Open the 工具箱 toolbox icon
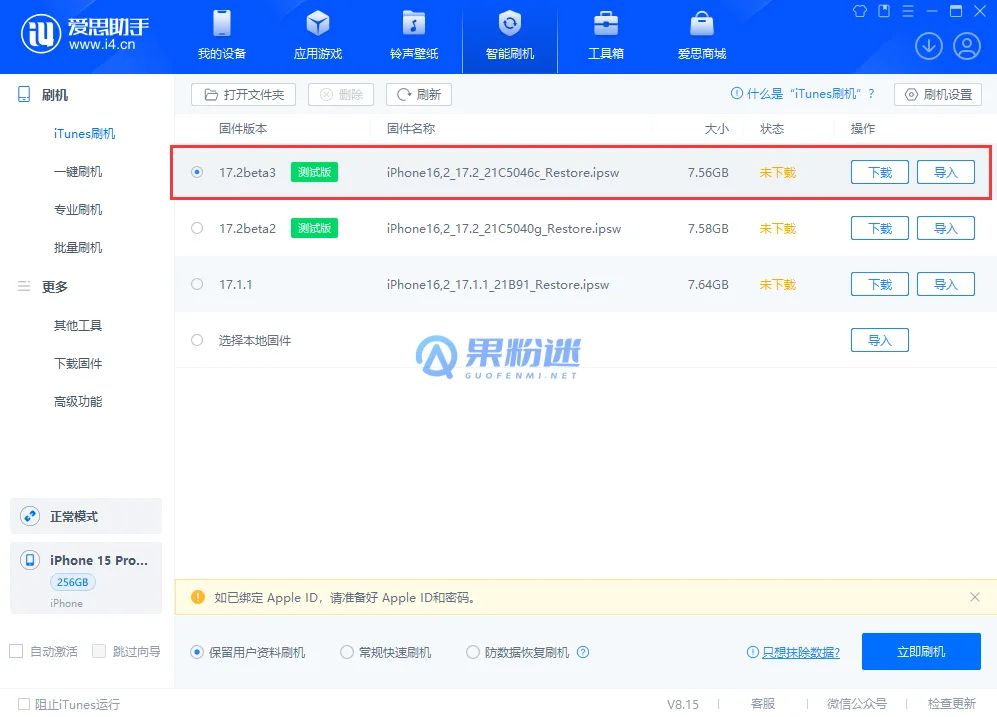Viewport: 997px width, 717px height. pyautogui.click(x=605, y=24)
